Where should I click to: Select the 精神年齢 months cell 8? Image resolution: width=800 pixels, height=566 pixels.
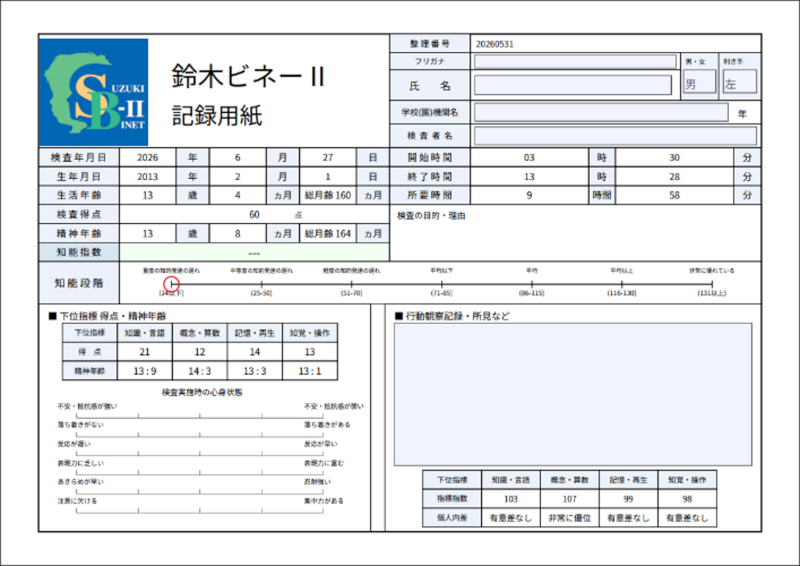[238, 234]
